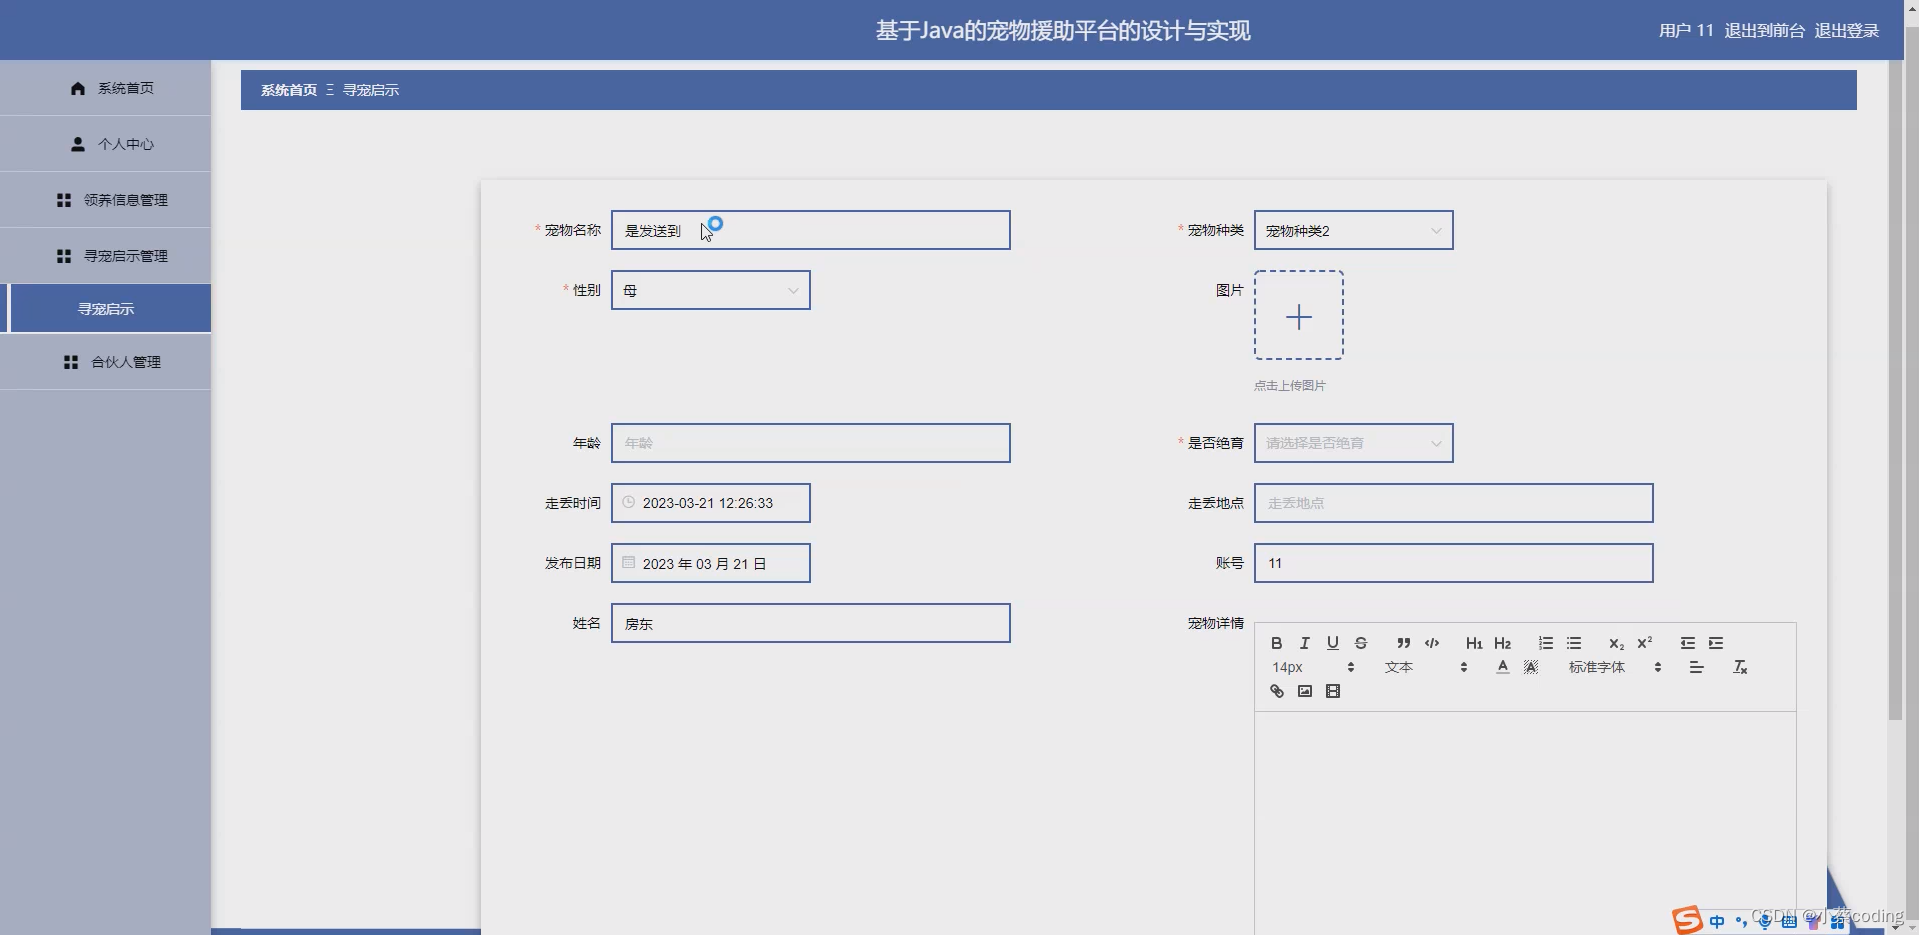1919x935 pixels.
Task: Focus the 走丢地点 input field
Action: [x=1453, y=503]
